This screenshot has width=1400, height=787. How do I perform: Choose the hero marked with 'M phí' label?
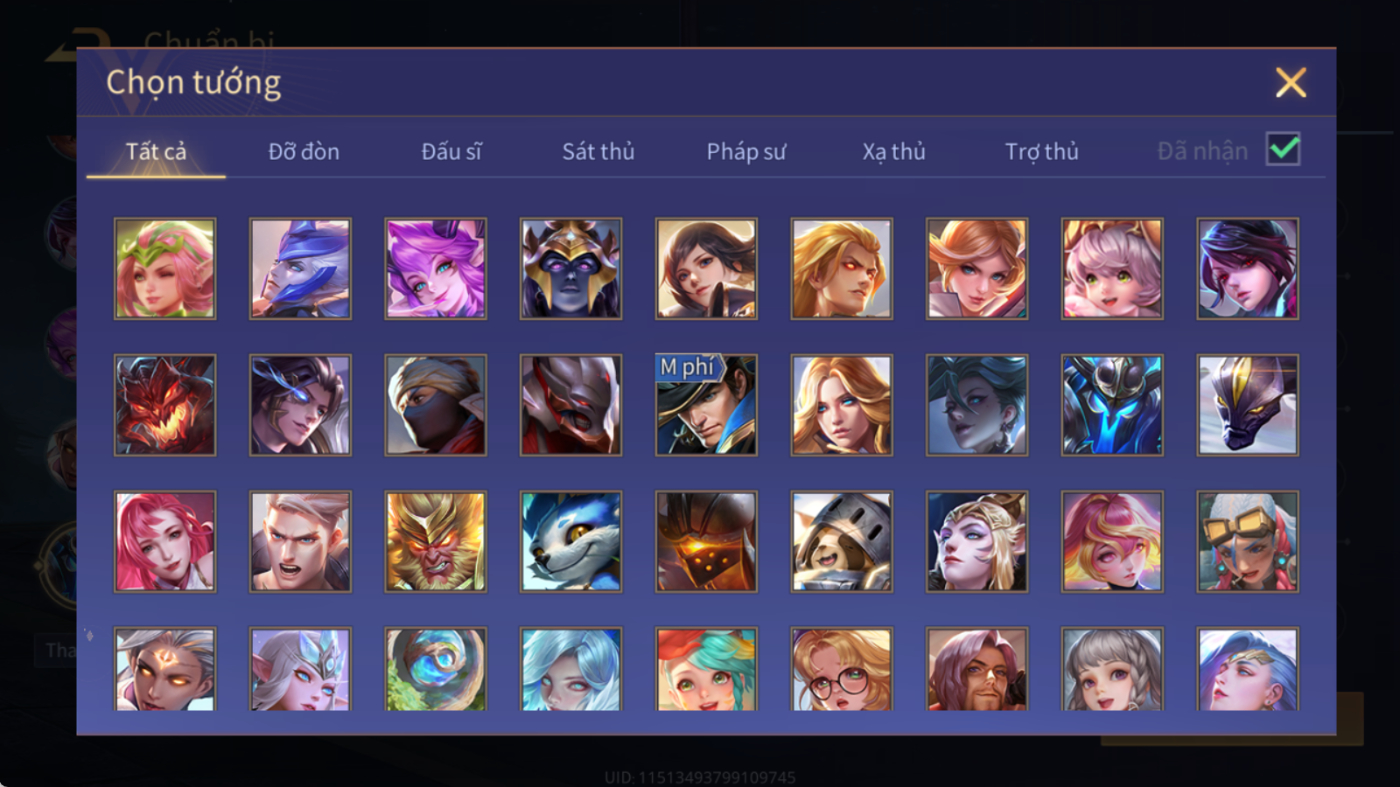pos(706,405)
